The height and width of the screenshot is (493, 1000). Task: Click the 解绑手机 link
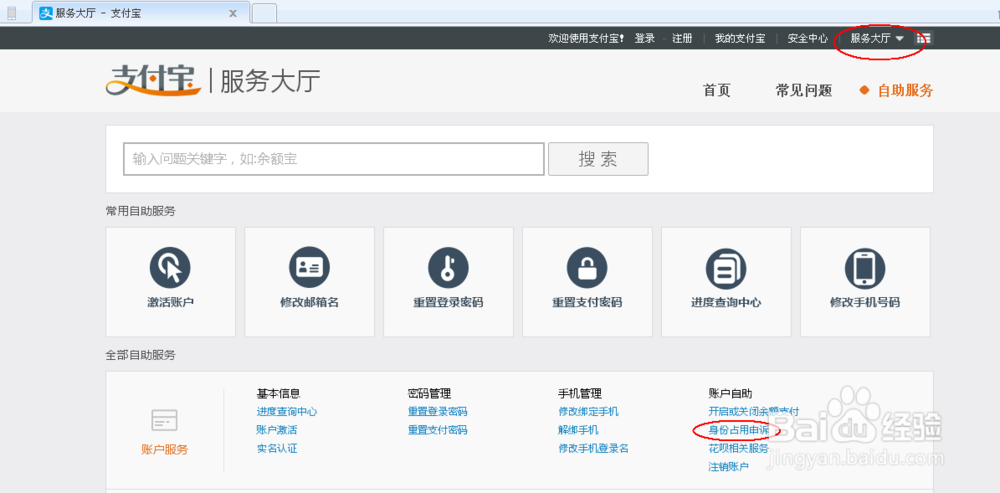click(x=578, y=430)
